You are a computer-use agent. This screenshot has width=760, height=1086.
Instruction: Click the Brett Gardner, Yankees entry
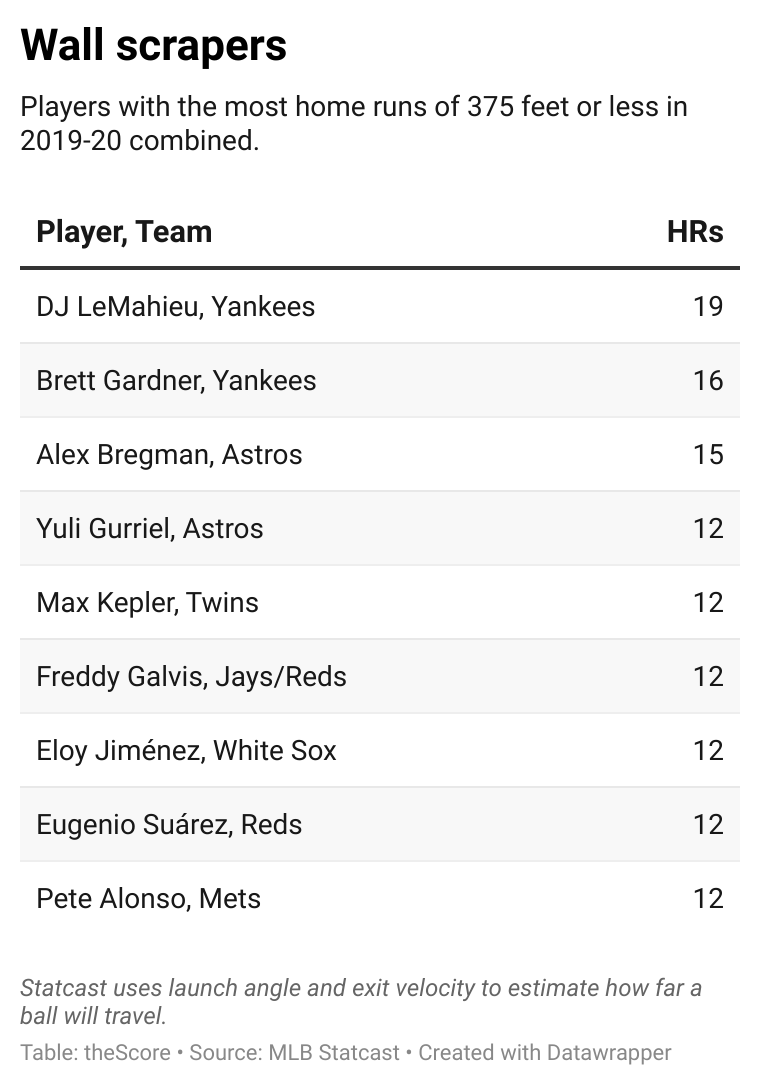[176, 380]
